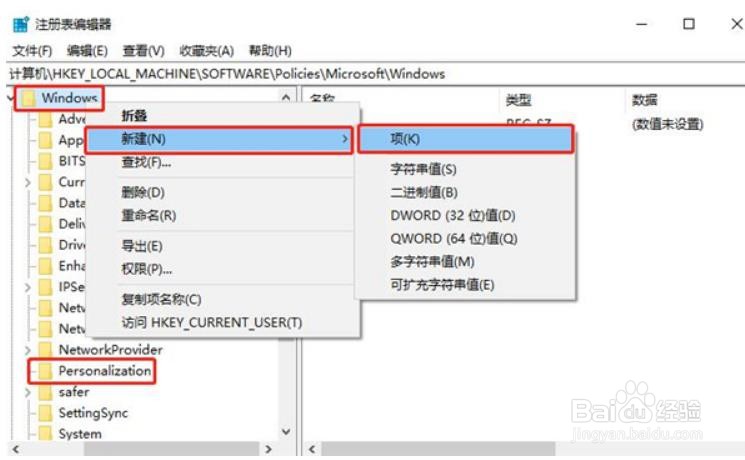
Task: Open the 收藏夹(A) menu
Action: coord(207,50)
